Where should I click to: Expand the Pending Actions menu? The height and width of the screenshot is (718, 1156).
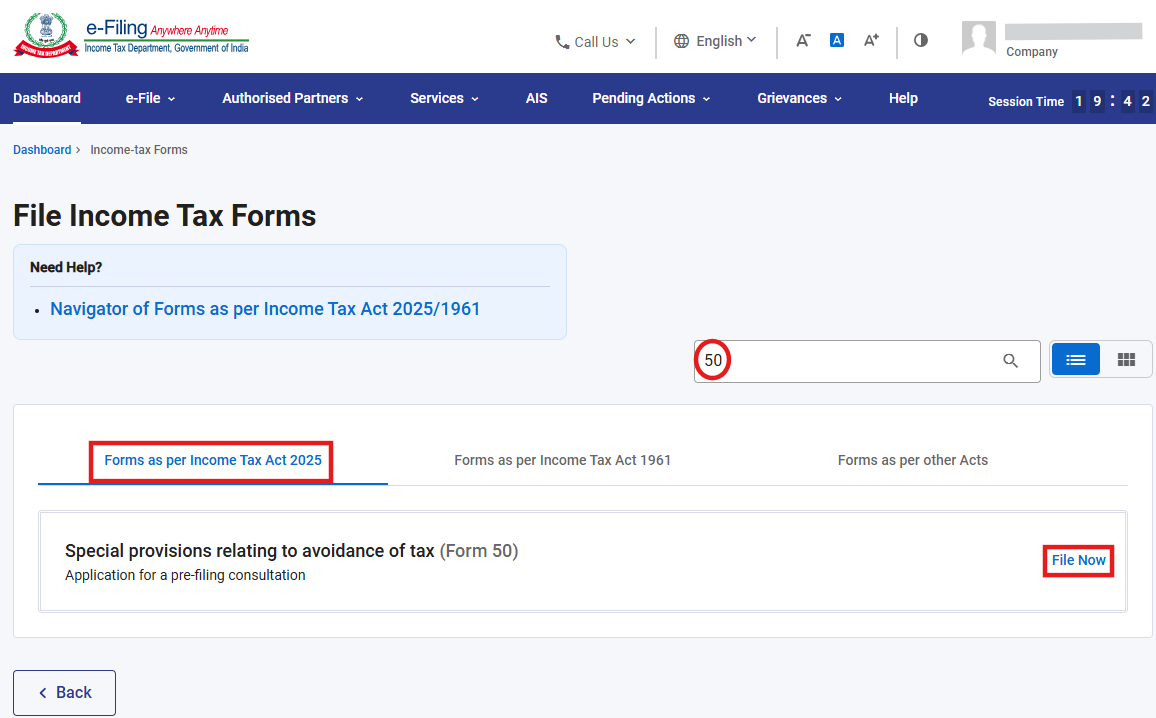click(651, 98)
